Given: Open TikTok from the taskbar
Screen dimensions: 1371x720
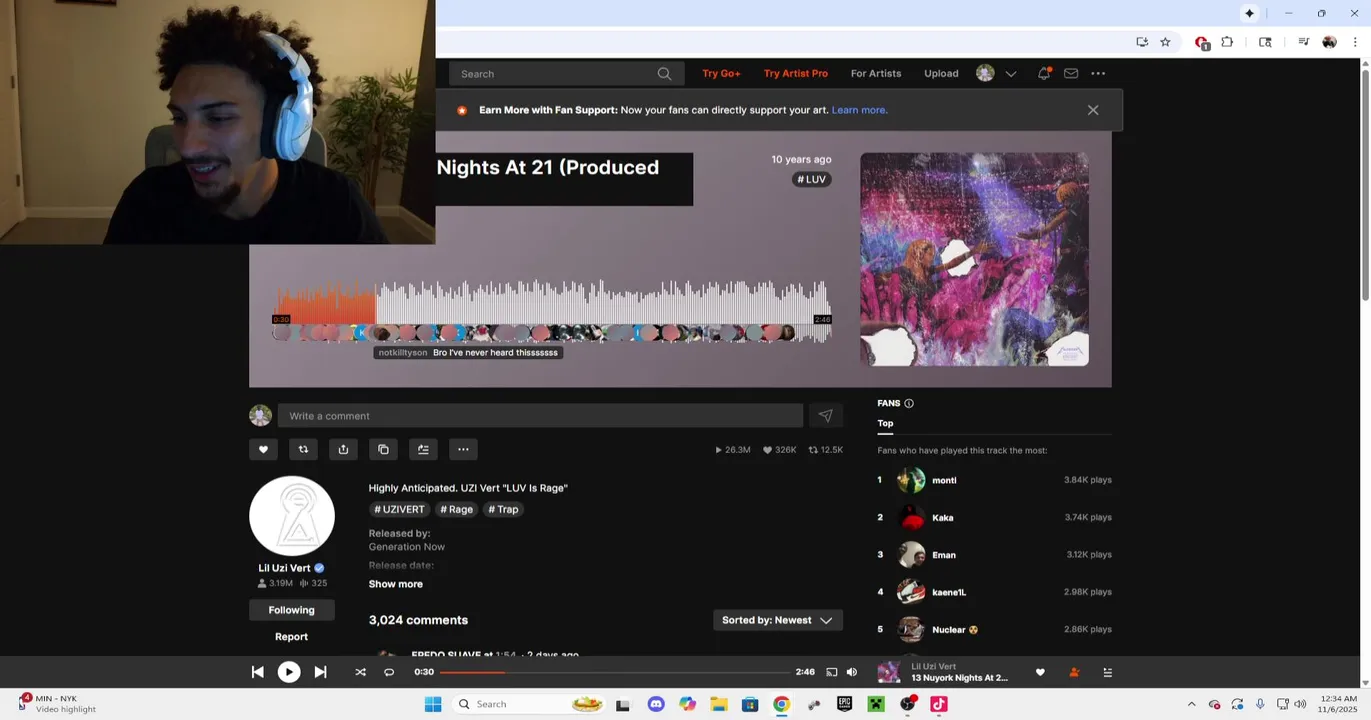Looking at the screenshot, I should (x=939, y=704).
